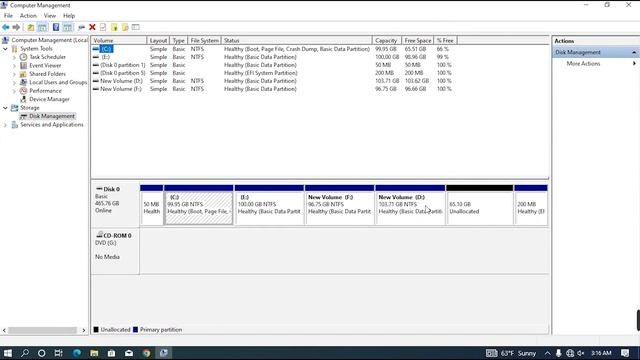
Task: Toggle the Show/Hide Console Tree toolbar icon
Action: pyautogui.click(x=42, y=27)
